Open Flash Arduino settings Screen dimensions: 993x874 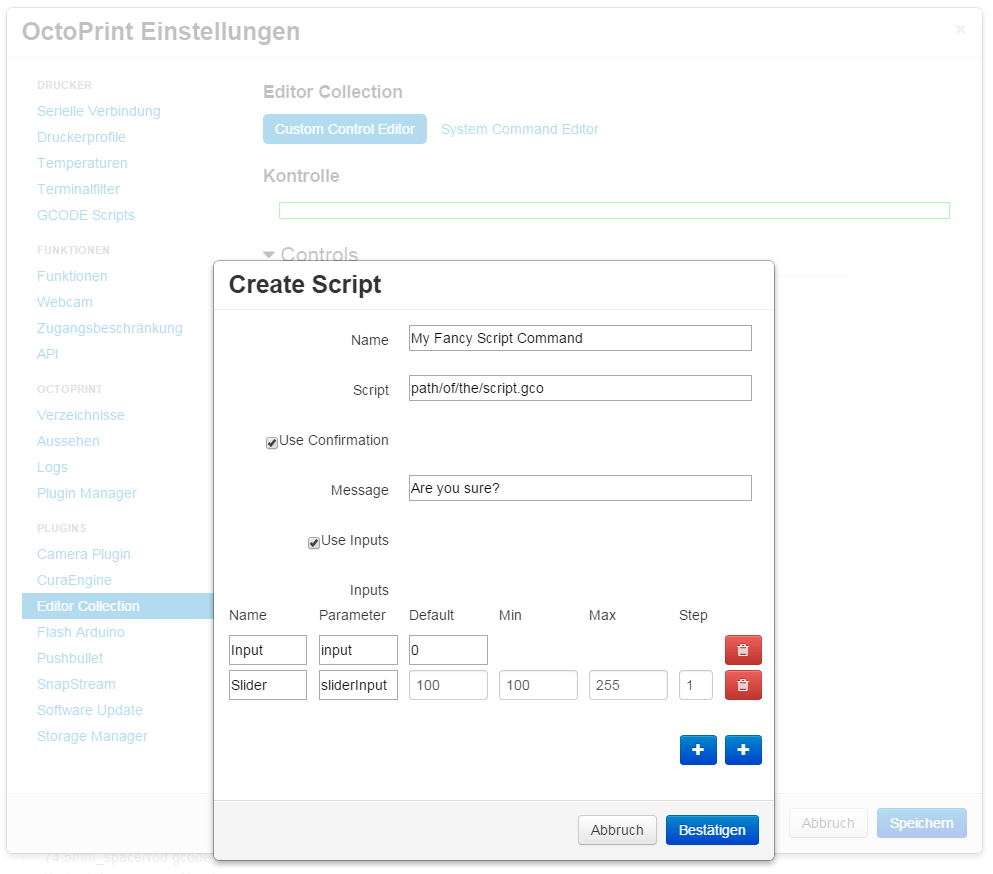80,632
